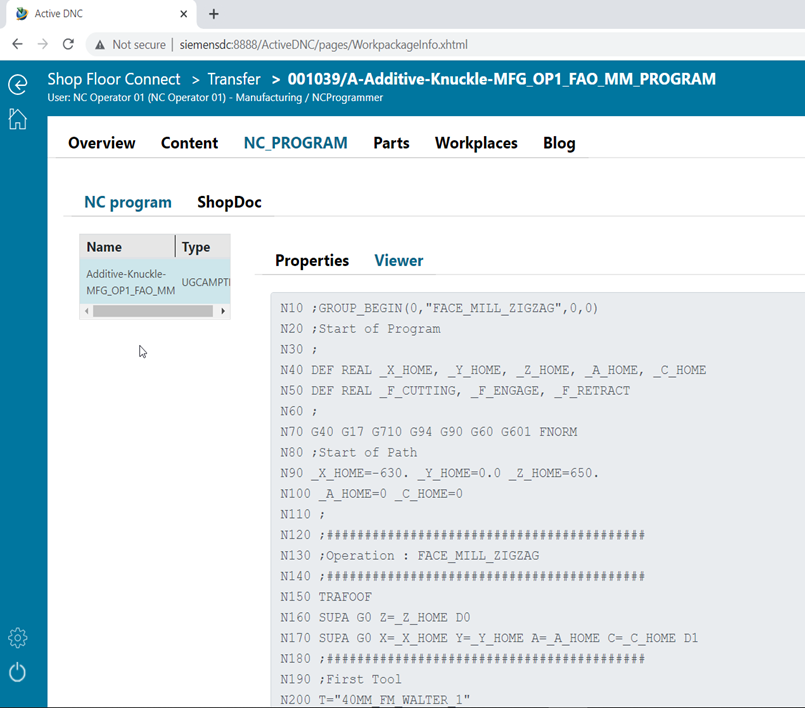
Task: Click the table scroll right arrow
Action: tap(223, 311)
